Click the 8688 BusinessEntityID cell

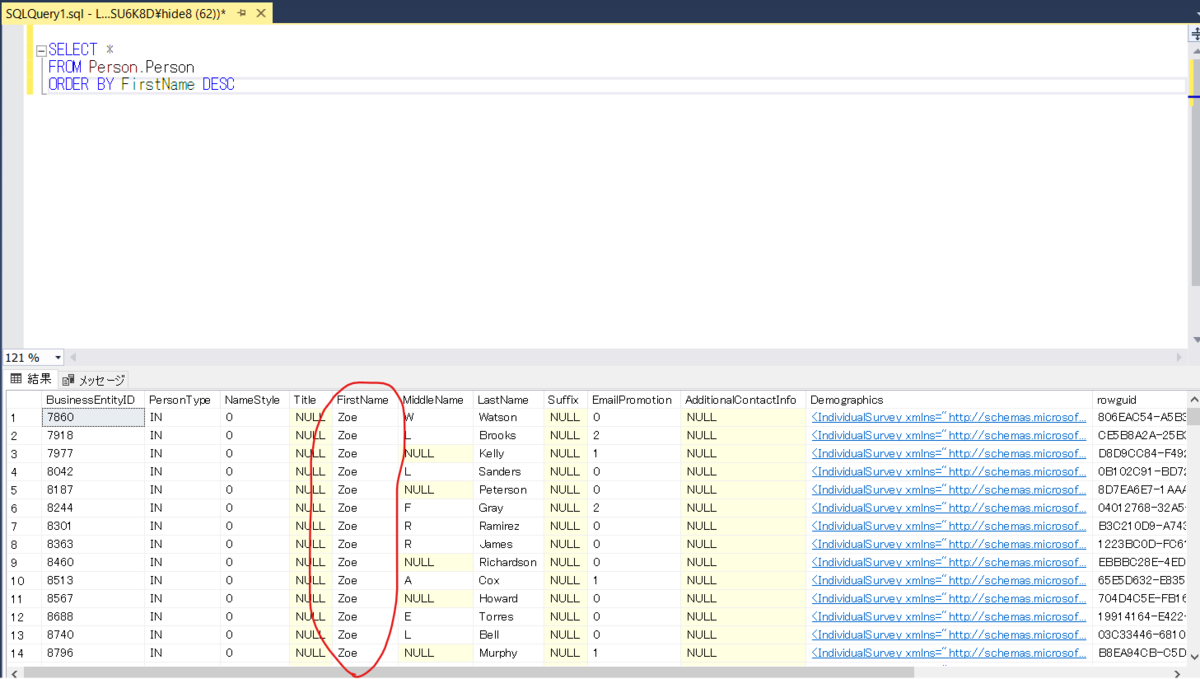click(x=93, y=616)
